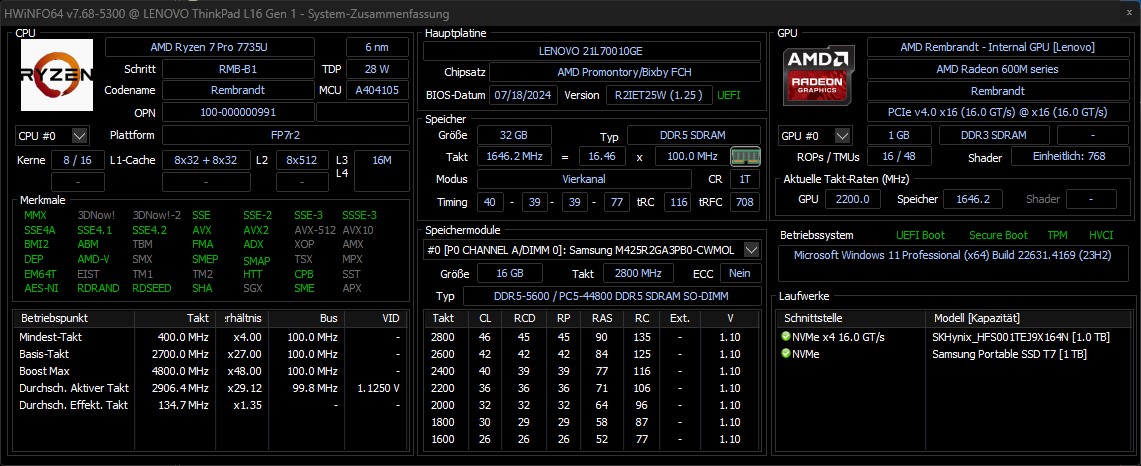1141x466 pixels.
Task: Select the AMD Promontory/Bixby FCH chipset field
Action: [624, 72]
